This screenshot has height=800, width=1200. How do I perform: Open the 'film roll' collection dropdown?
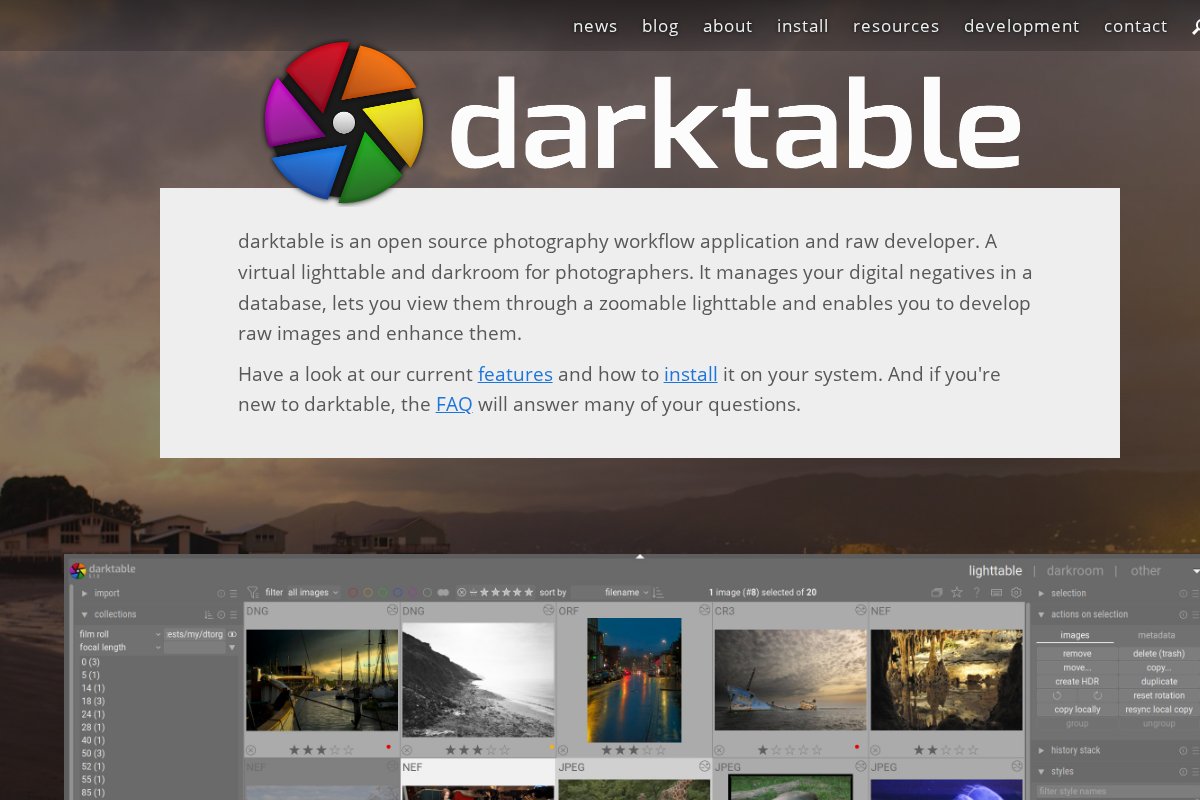coord(119,634)
